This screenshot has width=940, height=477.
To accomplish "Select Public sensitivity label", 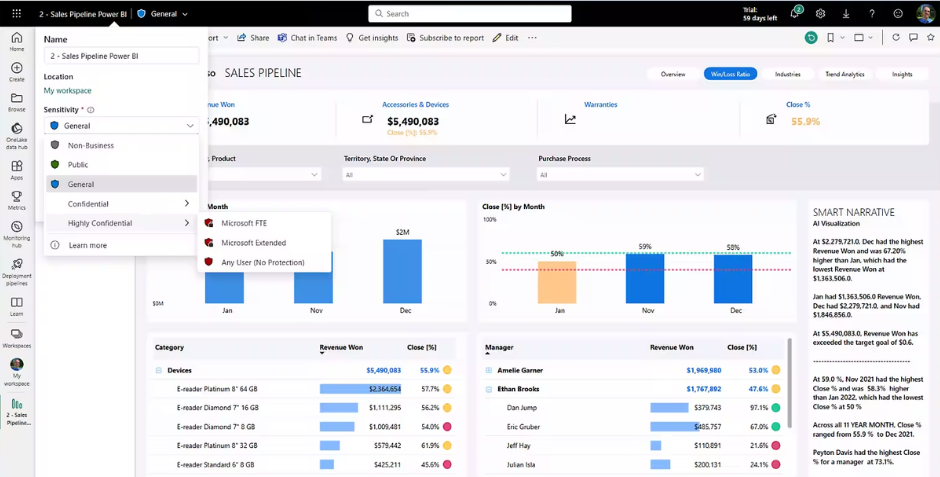I will (x=122, y=164).
